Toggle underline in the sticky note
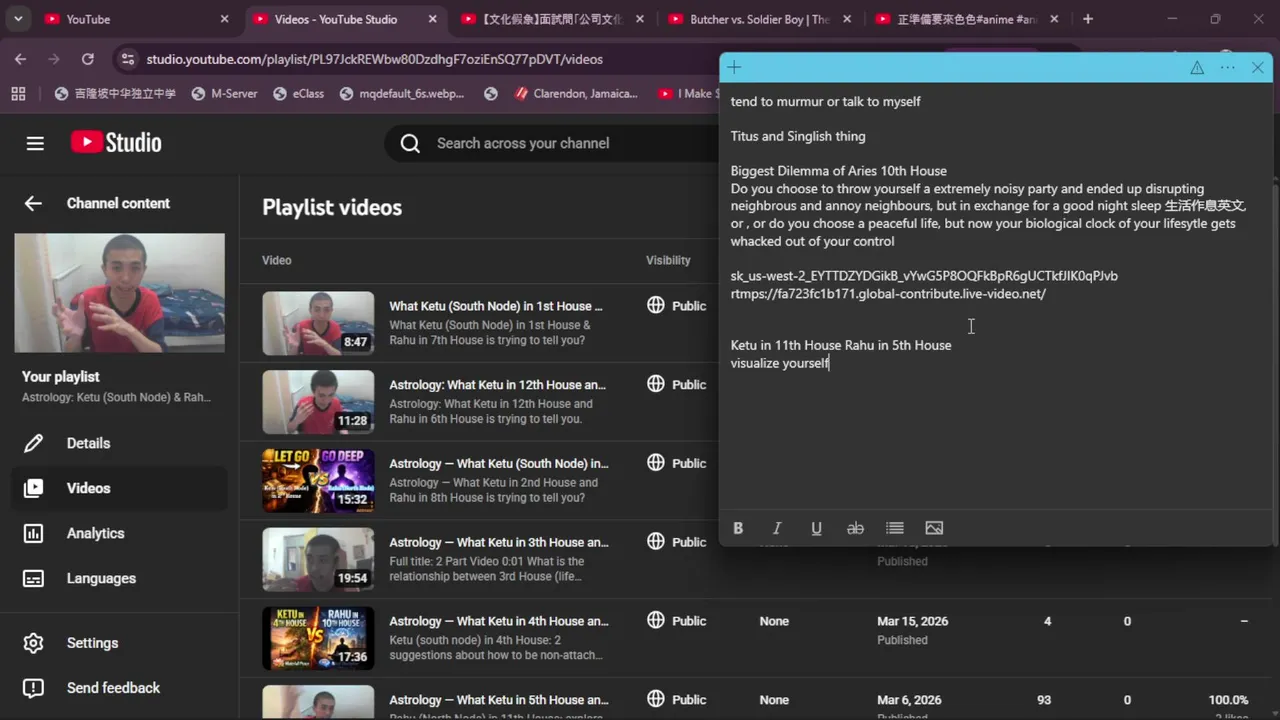This screenshot has height=720, width=1280. 816,528
